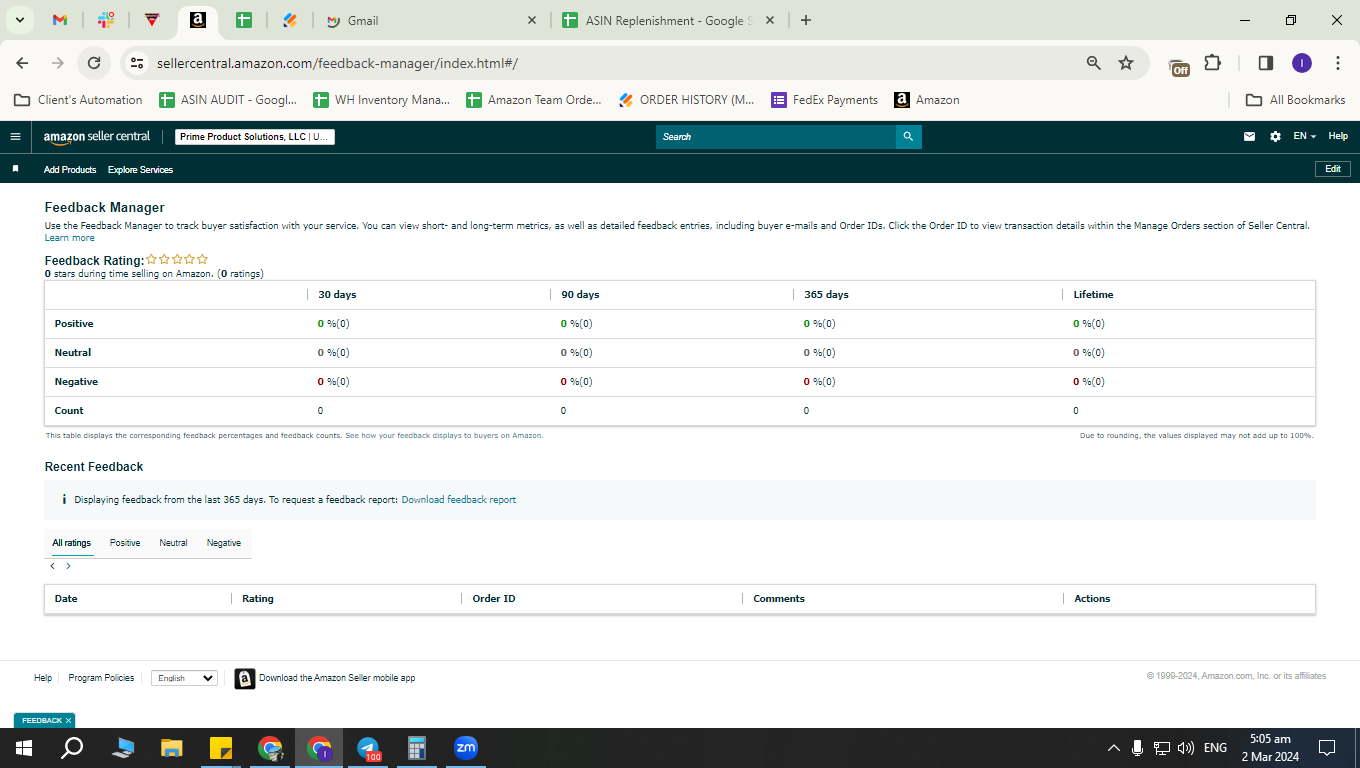This screenshot has height=768, width=1360.
Task: Click the Date column header
Action: pos(66,599)
